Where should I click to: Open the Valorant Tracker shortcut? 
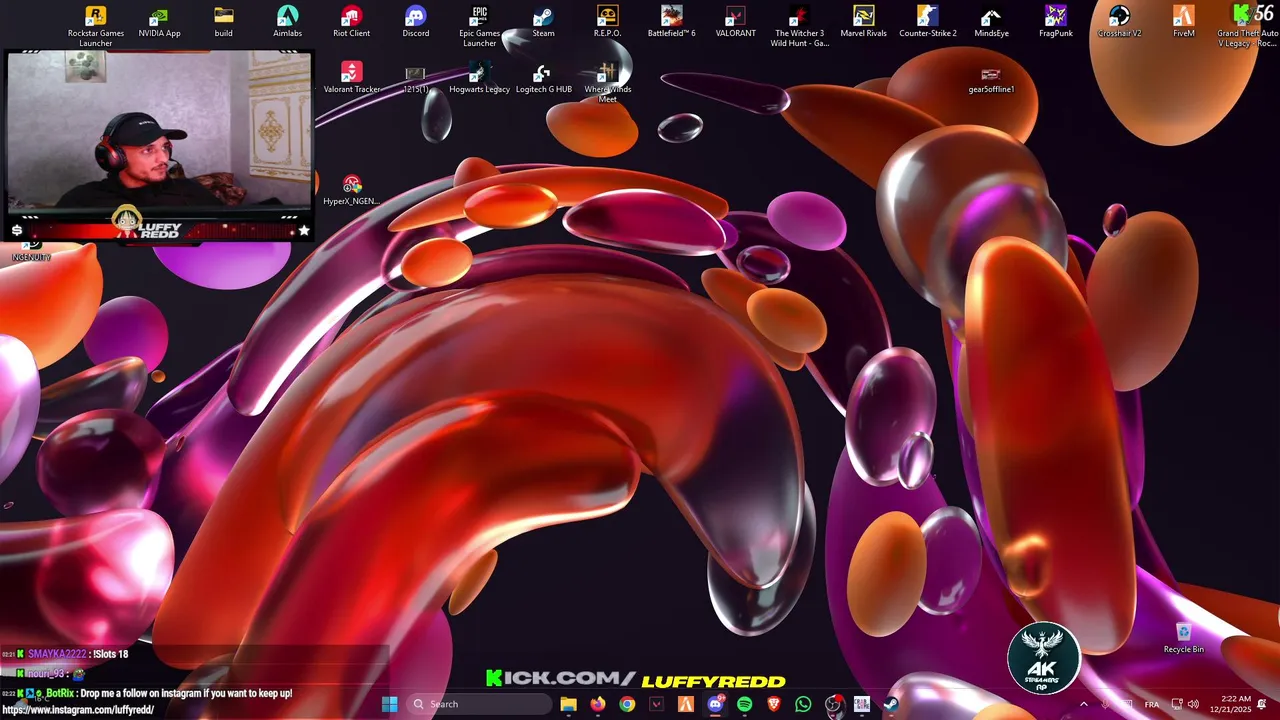351,78
